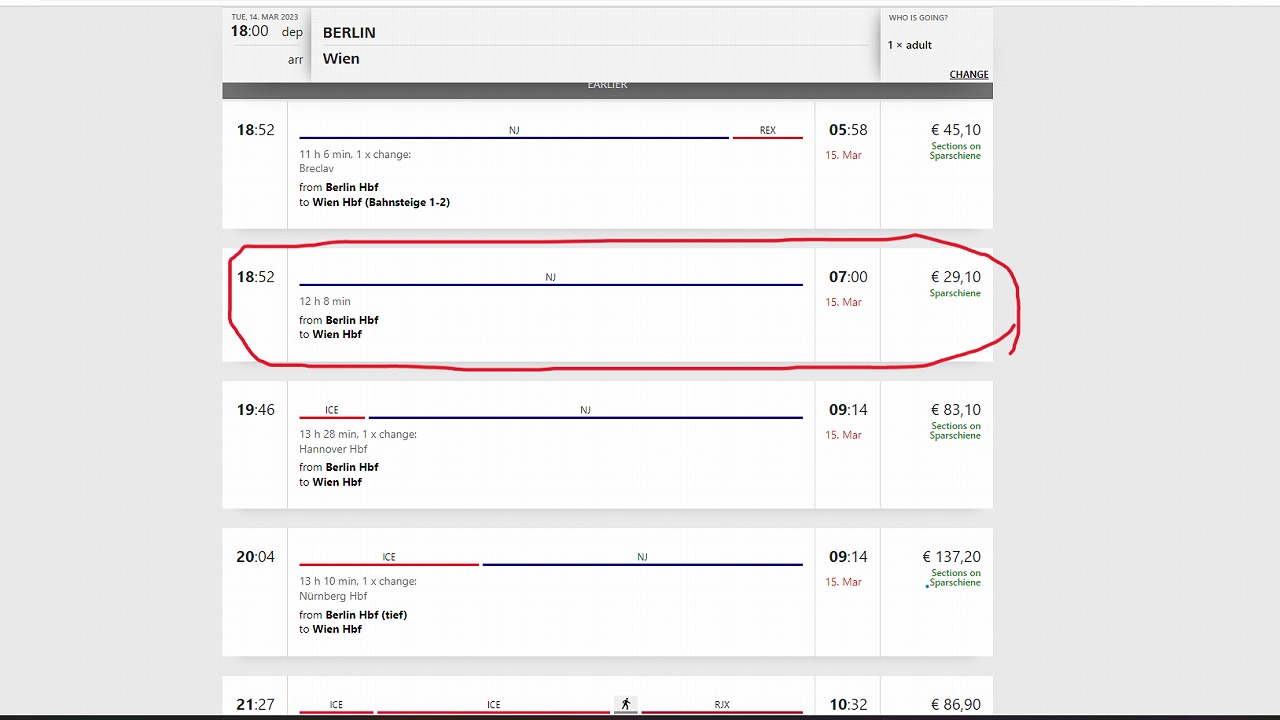
Task: Click the walking transfer icon in 21:27 connection
Action: [x=625, y=704]
